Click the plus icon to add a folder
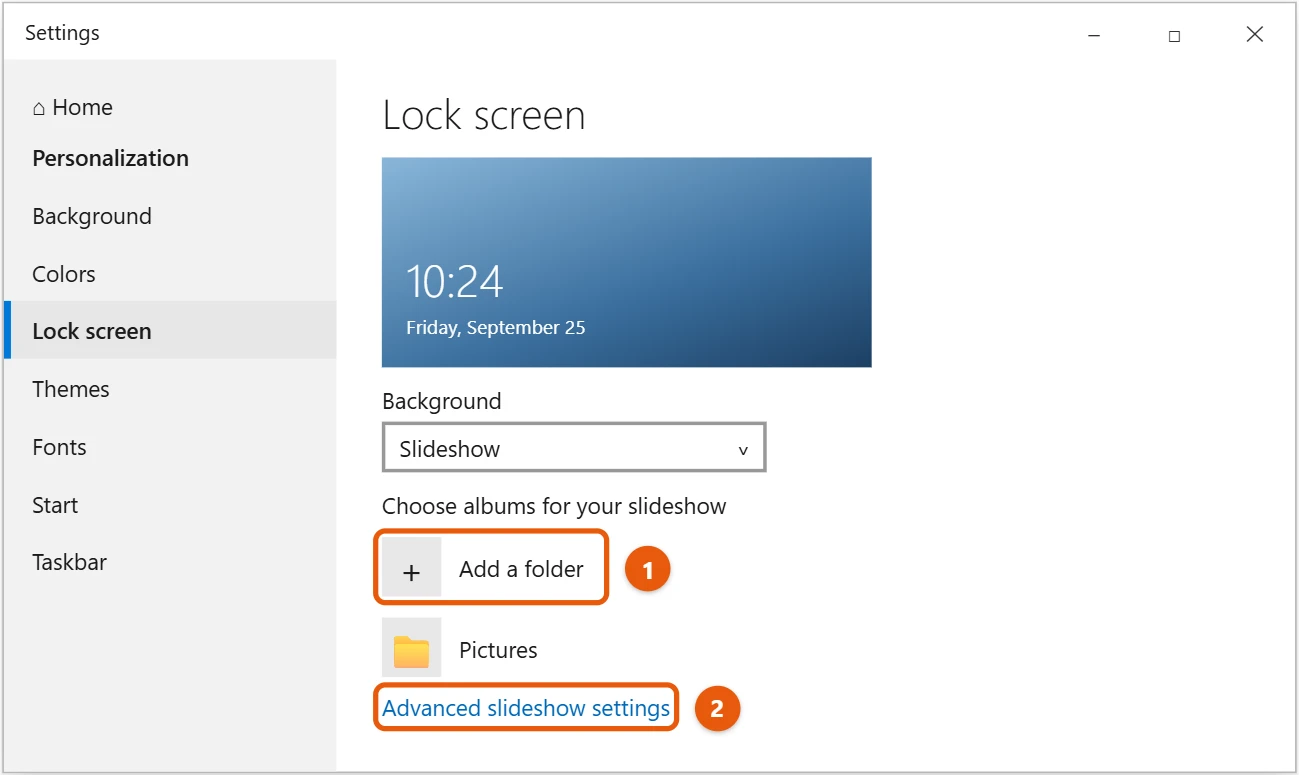The width and height of the screenshot is (1299, 775). click(x=412, y=568)
